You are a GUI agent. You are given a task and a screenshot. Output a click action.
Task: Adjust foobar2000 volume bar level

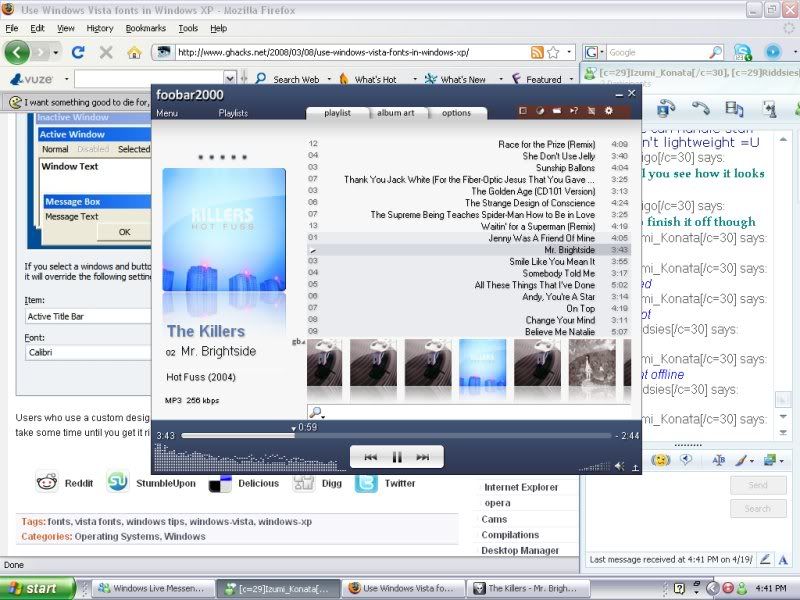click(594, 466)
